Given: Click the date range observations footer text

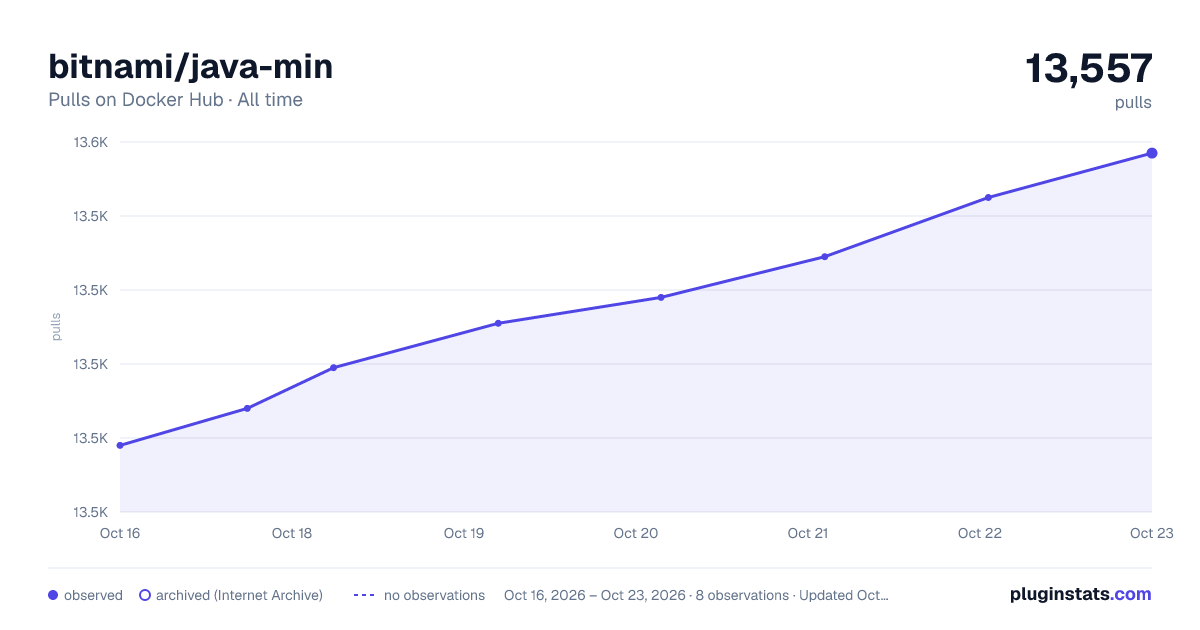Looking at the screenshot, I should [696, 595].
